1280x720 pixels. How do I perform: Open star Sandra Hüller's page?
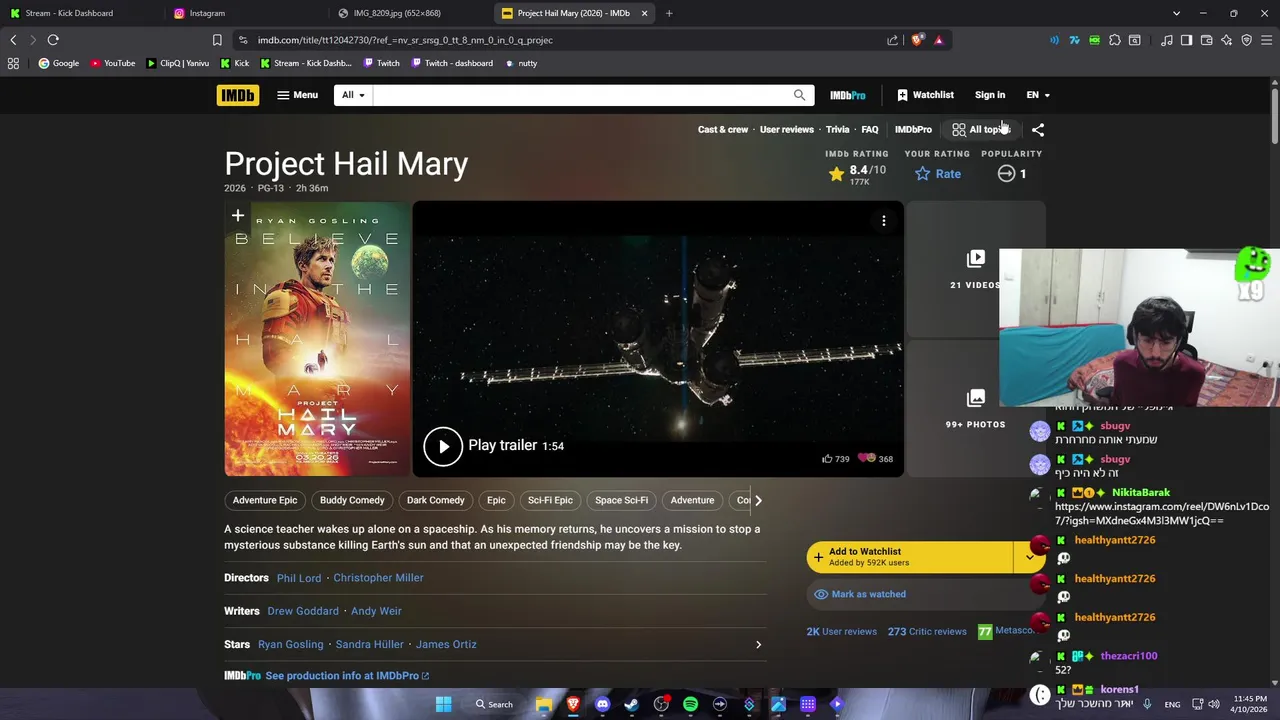click(x=369, y=645)
